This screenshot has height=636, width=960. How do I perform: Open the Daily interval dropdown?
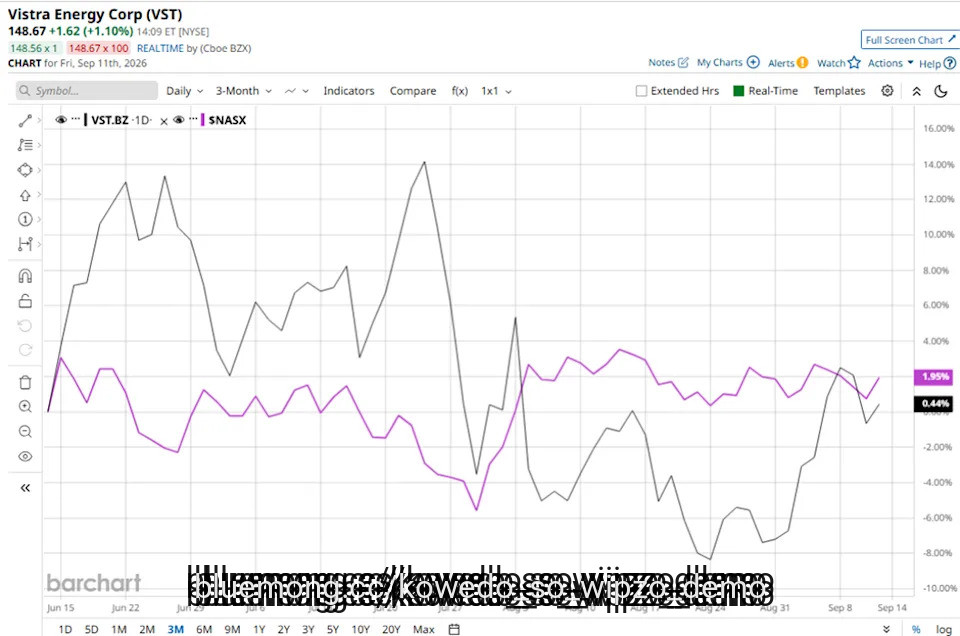(184, 91)
